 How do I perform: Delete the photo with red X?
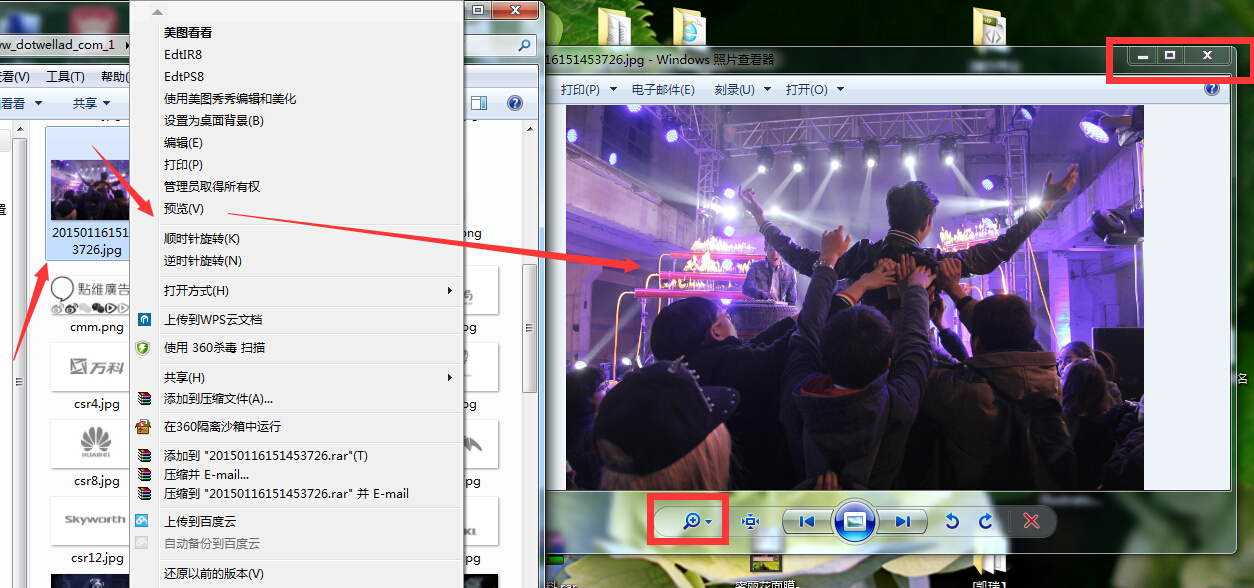point(1032,521)
